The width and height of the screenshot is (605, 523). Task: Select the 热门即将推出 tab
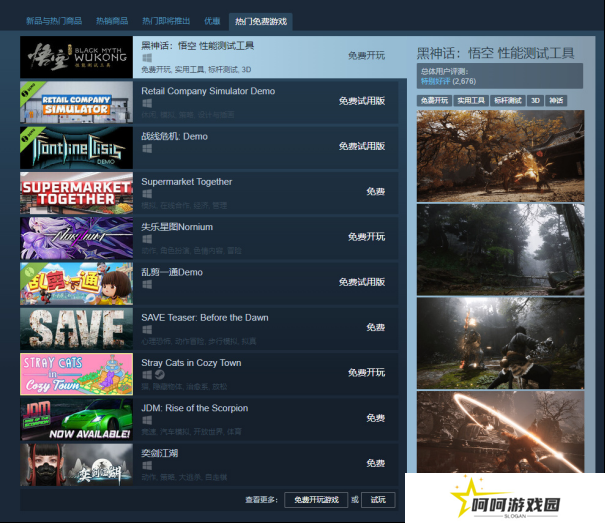click(x=166, y=21)
